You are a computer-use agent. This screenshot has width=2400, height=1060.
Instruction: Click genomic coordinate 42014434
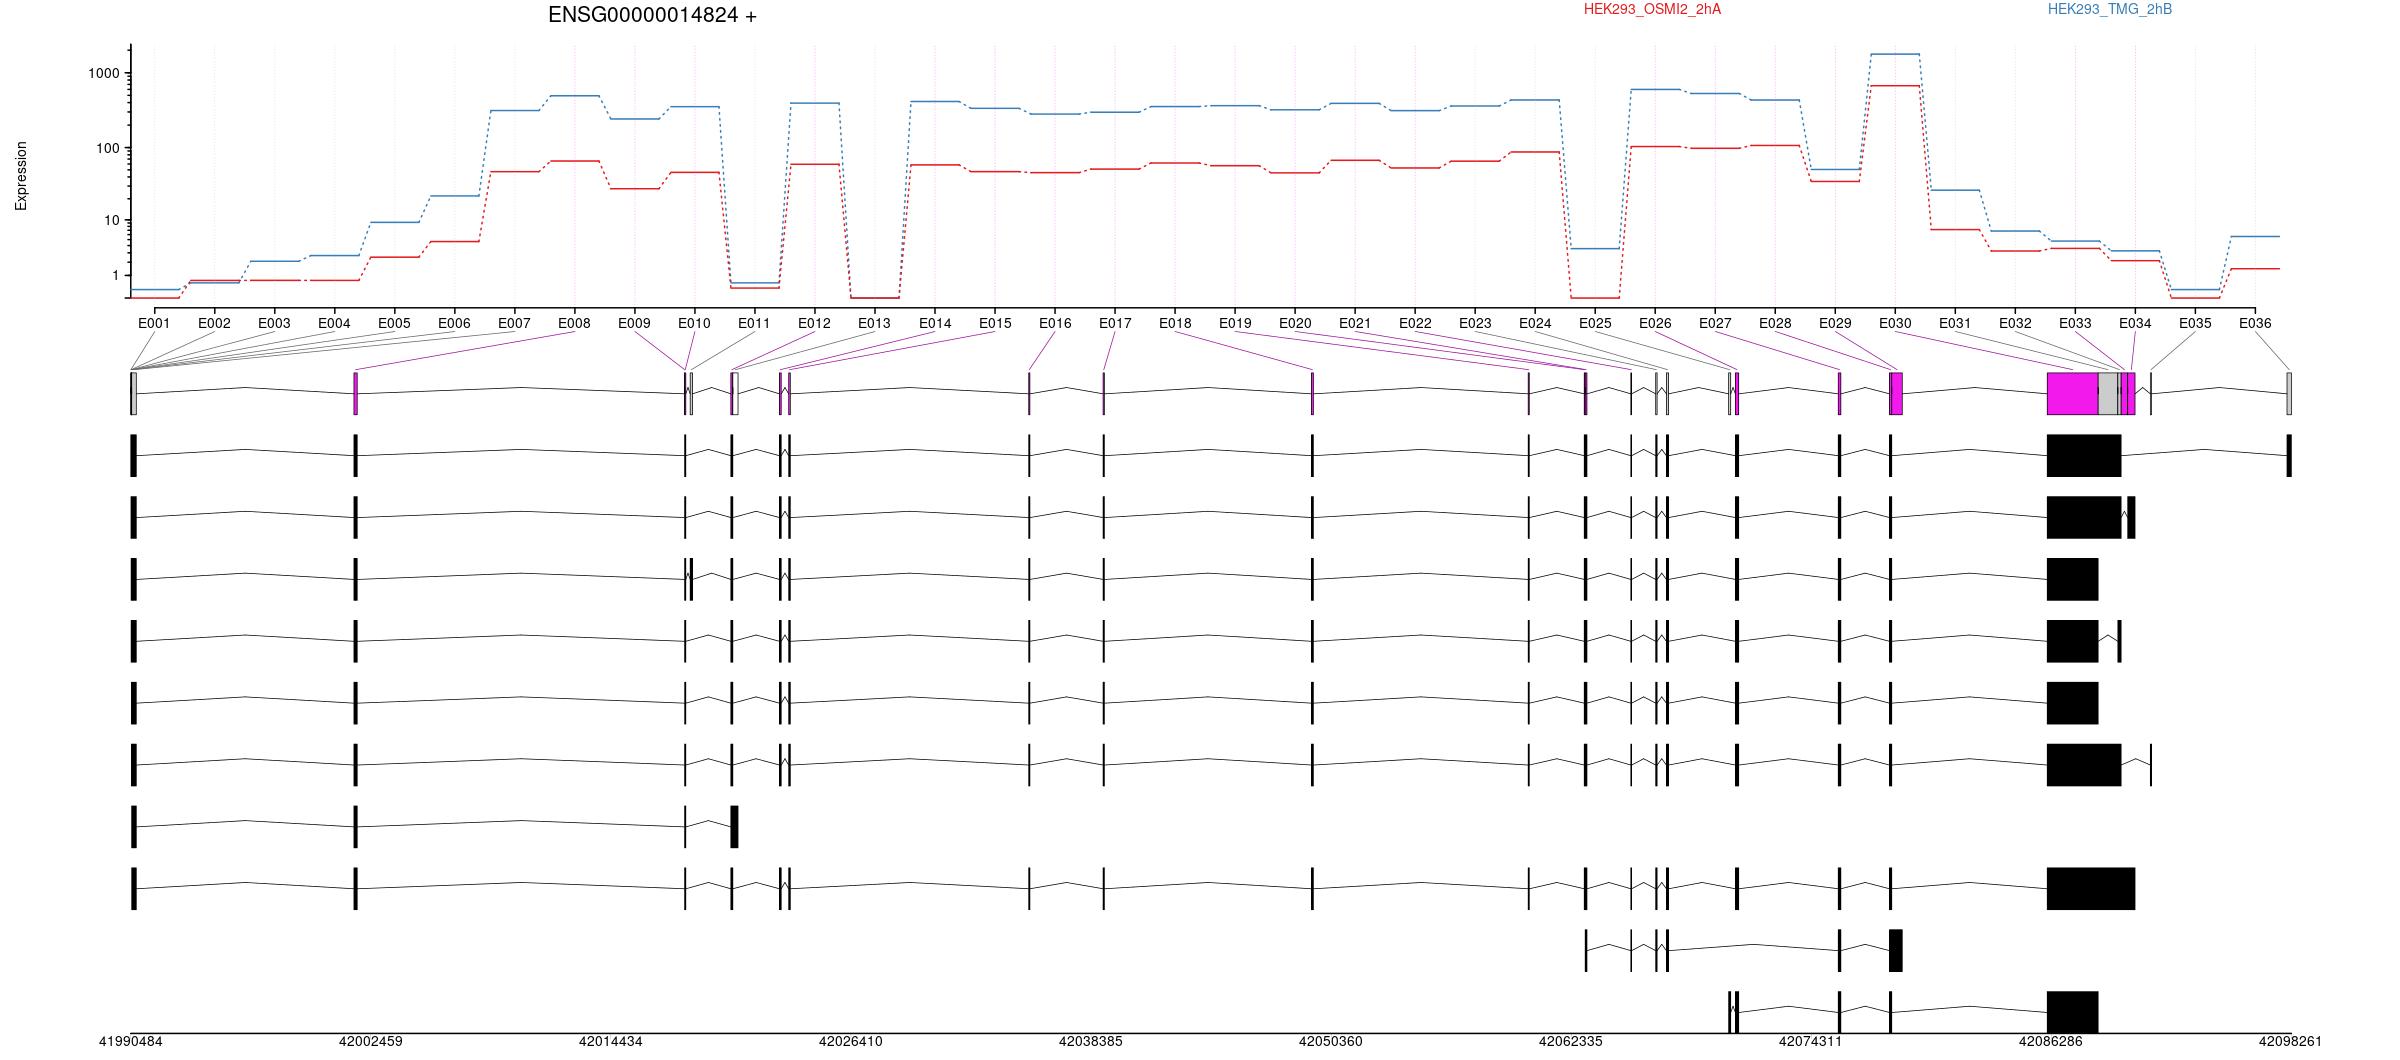[x=610, y=1041]
